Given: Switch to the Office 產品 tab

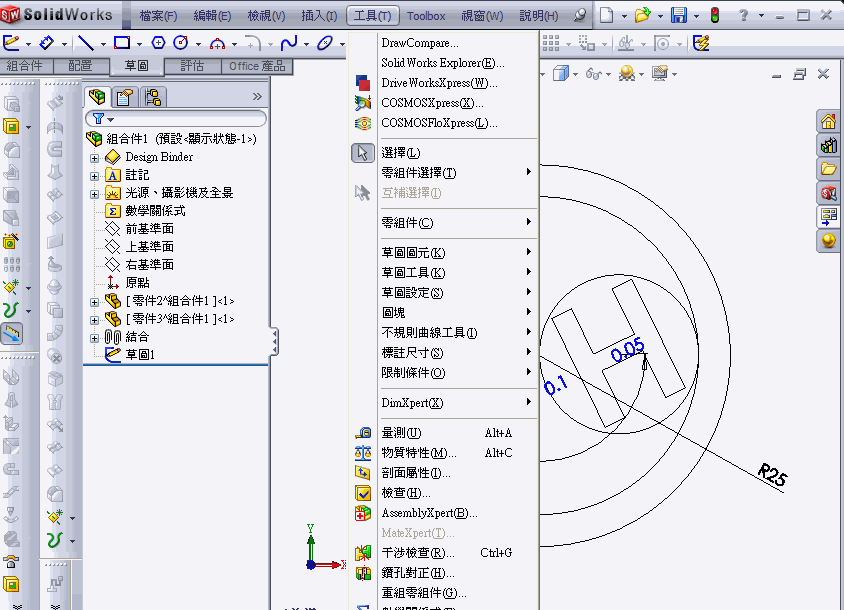Looking at the screenshot, I should coord(257,66).
